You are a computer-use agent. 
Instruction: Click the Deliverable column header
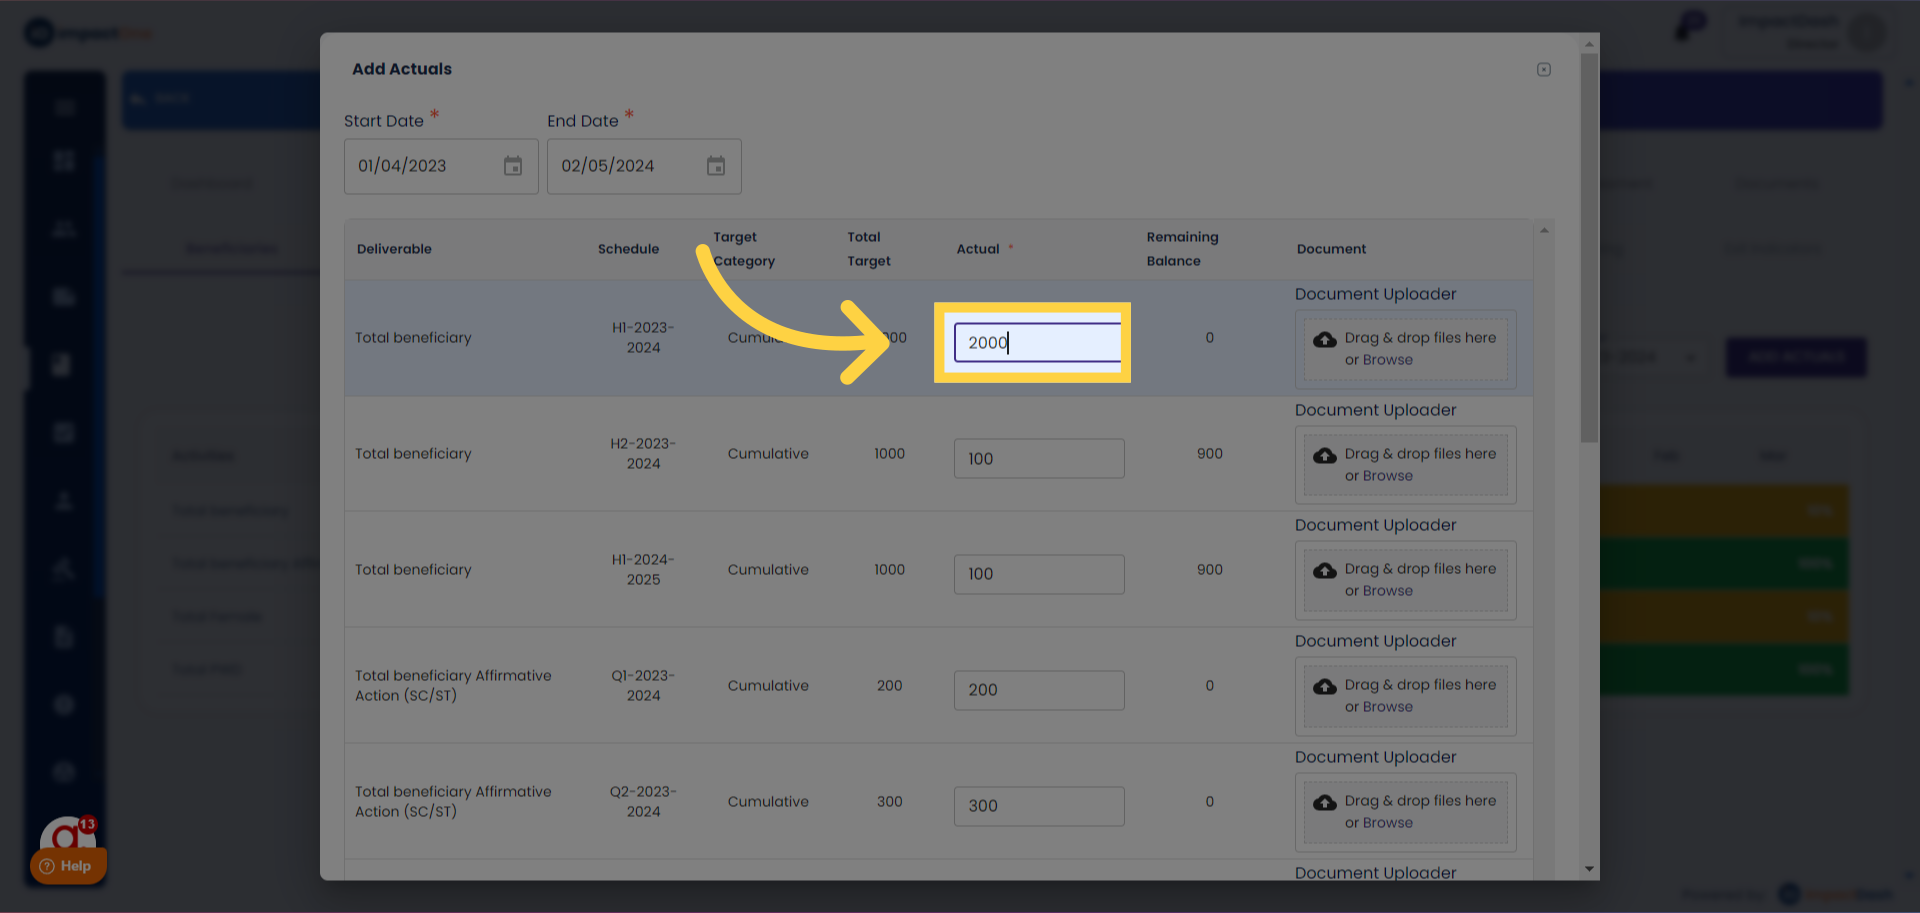[x=394, y=249]
